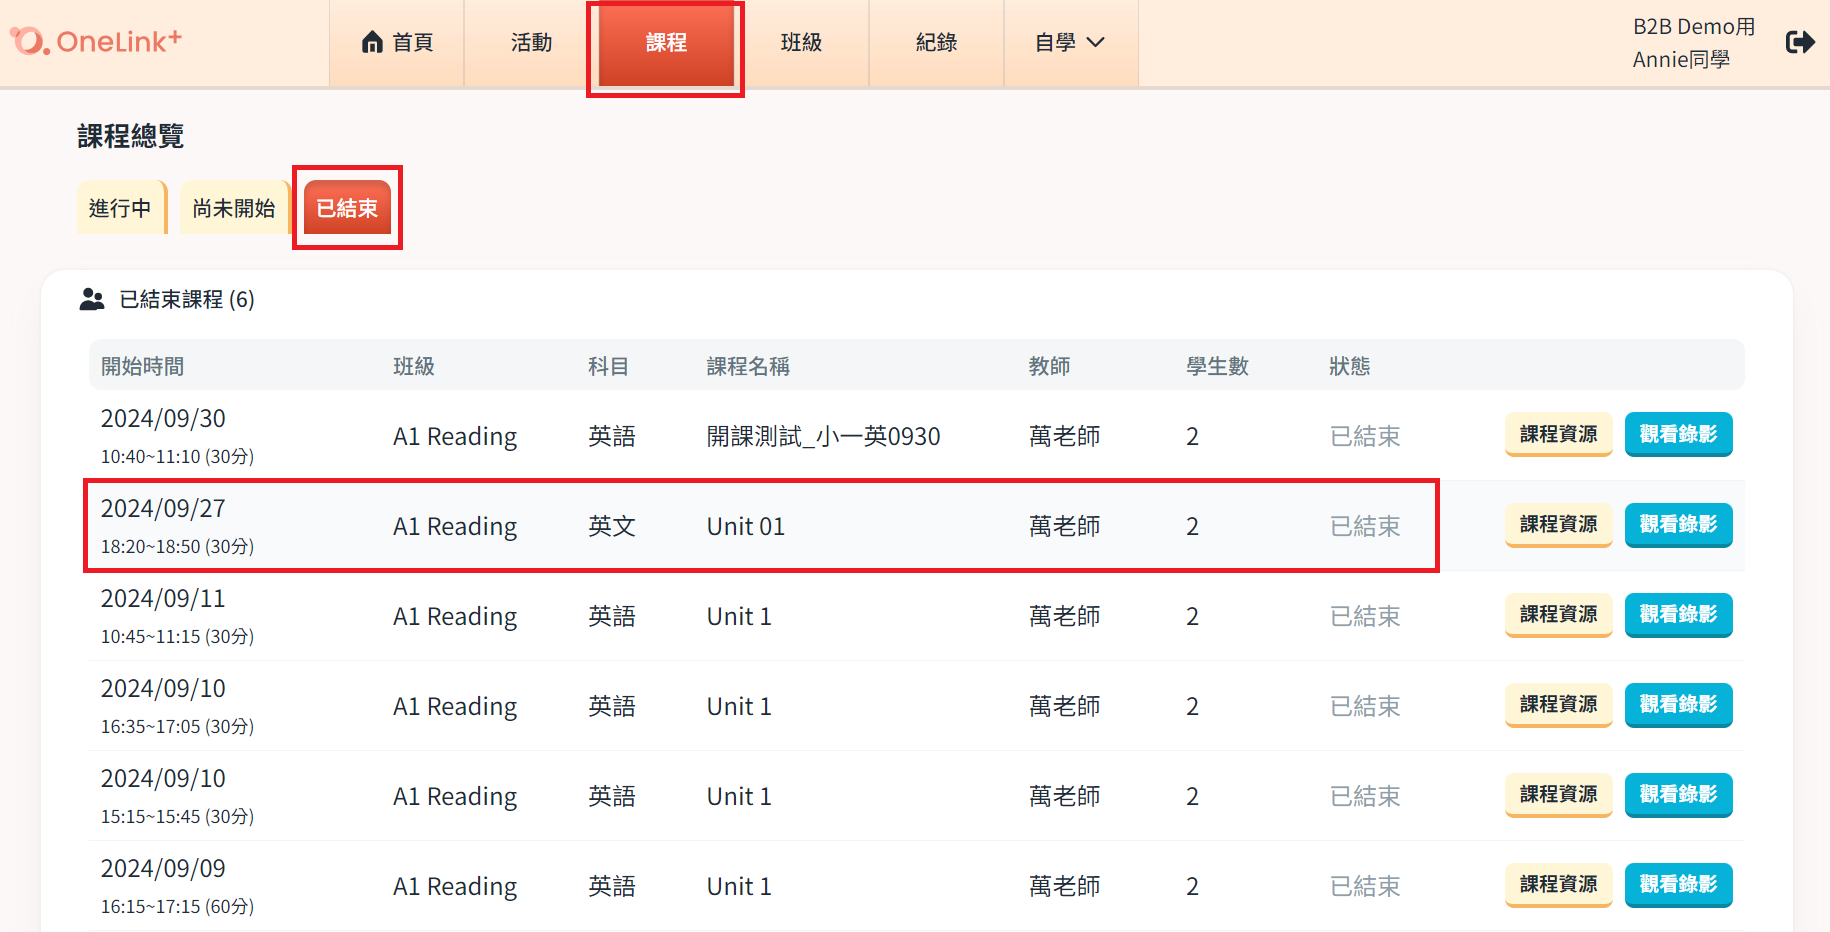Click 觀看錄影 for 2024/09/09 course

(1679, 884)
